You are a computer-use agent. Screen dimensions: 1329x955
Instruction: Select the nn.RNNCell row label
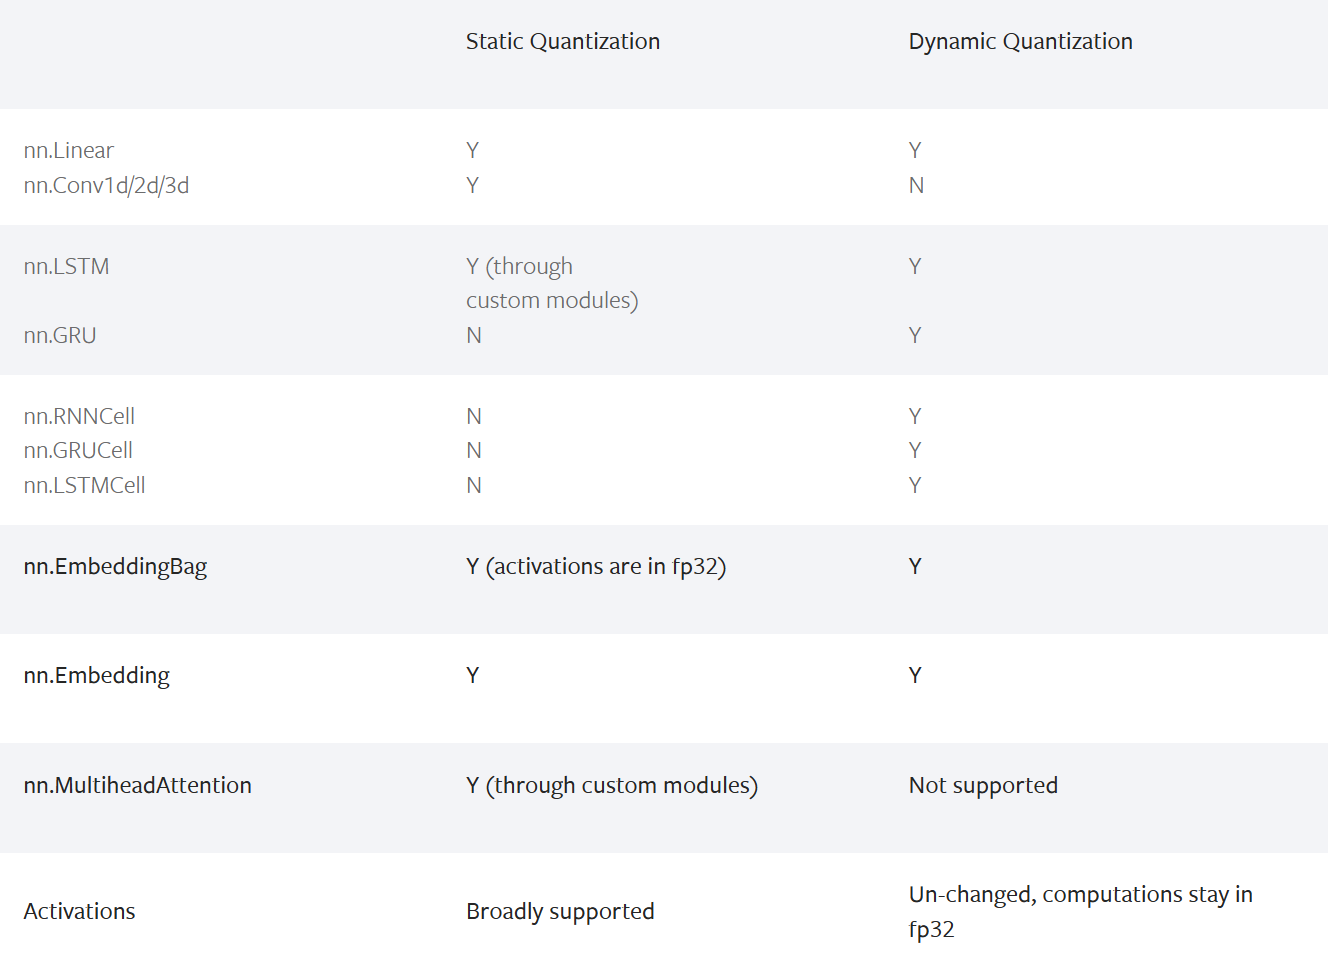click(79, 417)
